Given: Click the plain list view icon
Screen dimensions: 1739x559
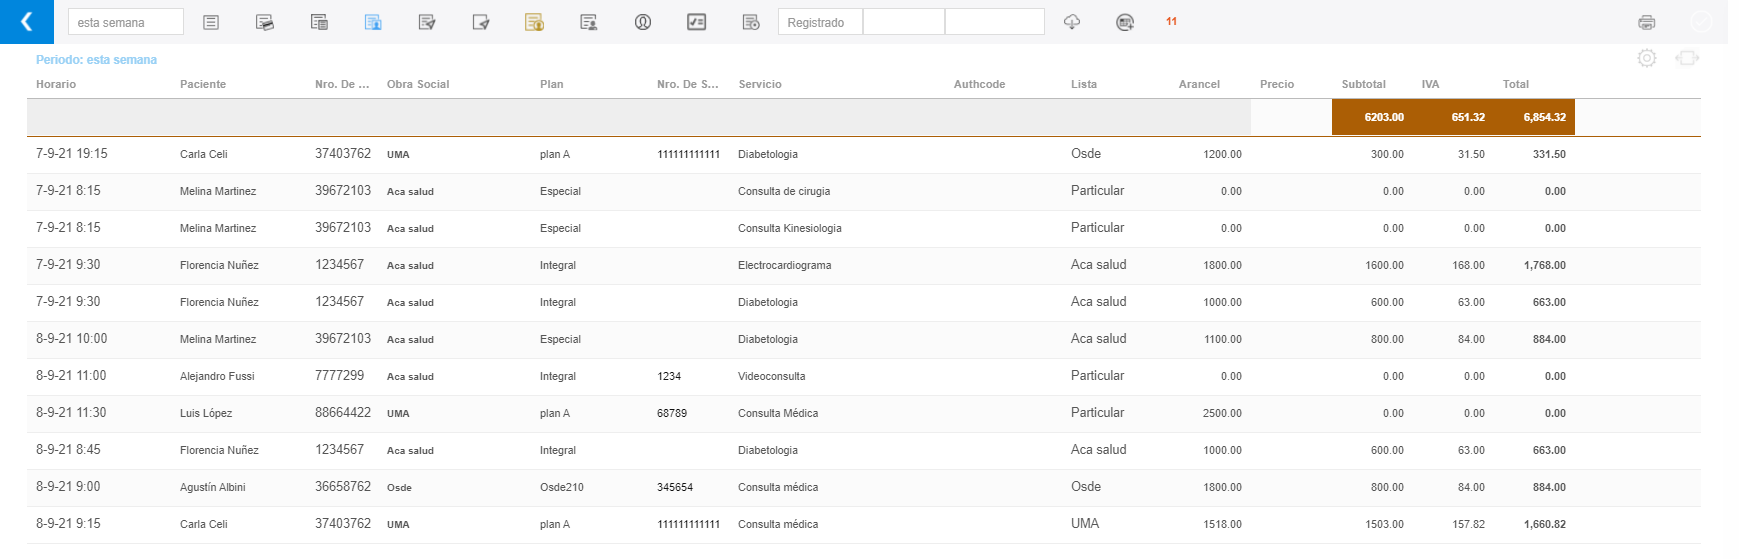Looking at the screenshot, I should click(211, 22).
